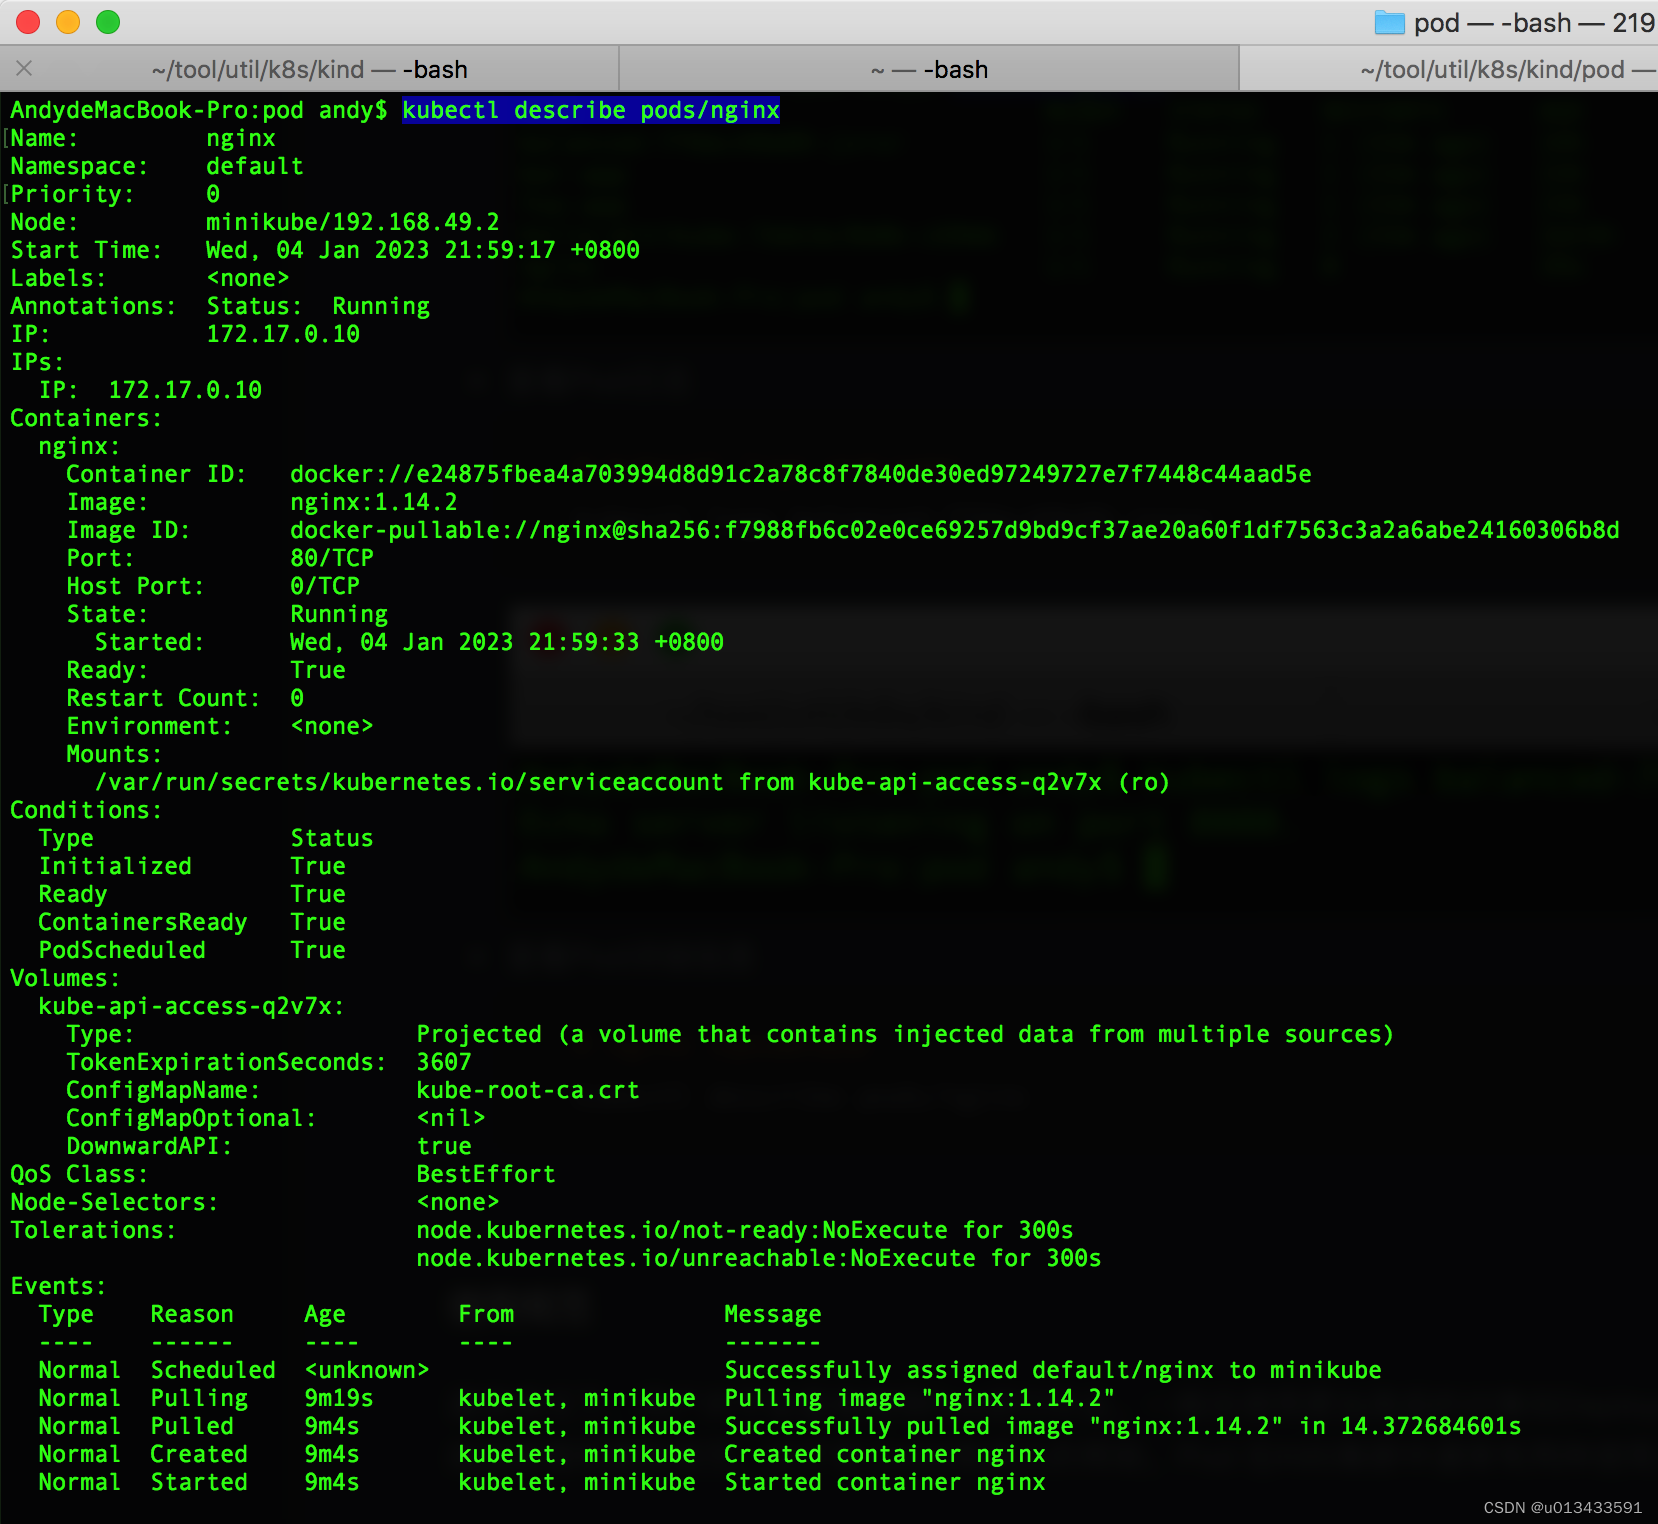Image resolution: width=1658 pixels, height=1524 pixels.
Task: Click the Initialized condition row
Action: tap(192, 866)
